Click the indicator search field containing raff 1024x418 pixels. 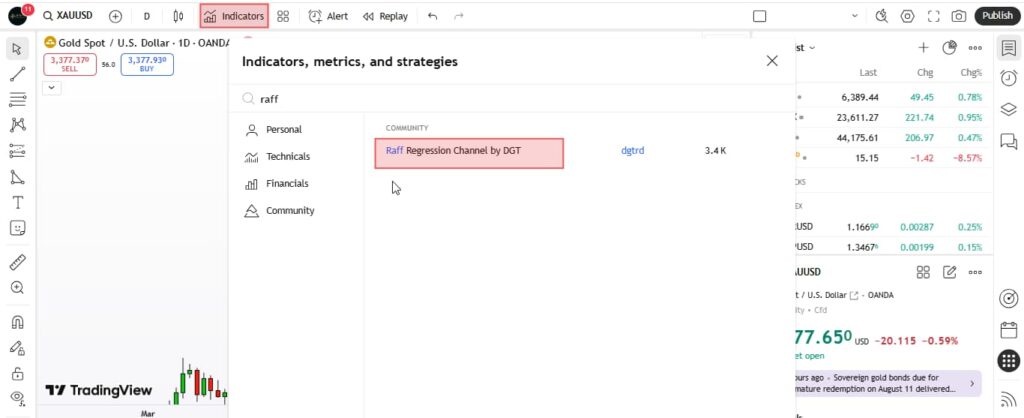[512, 99]
